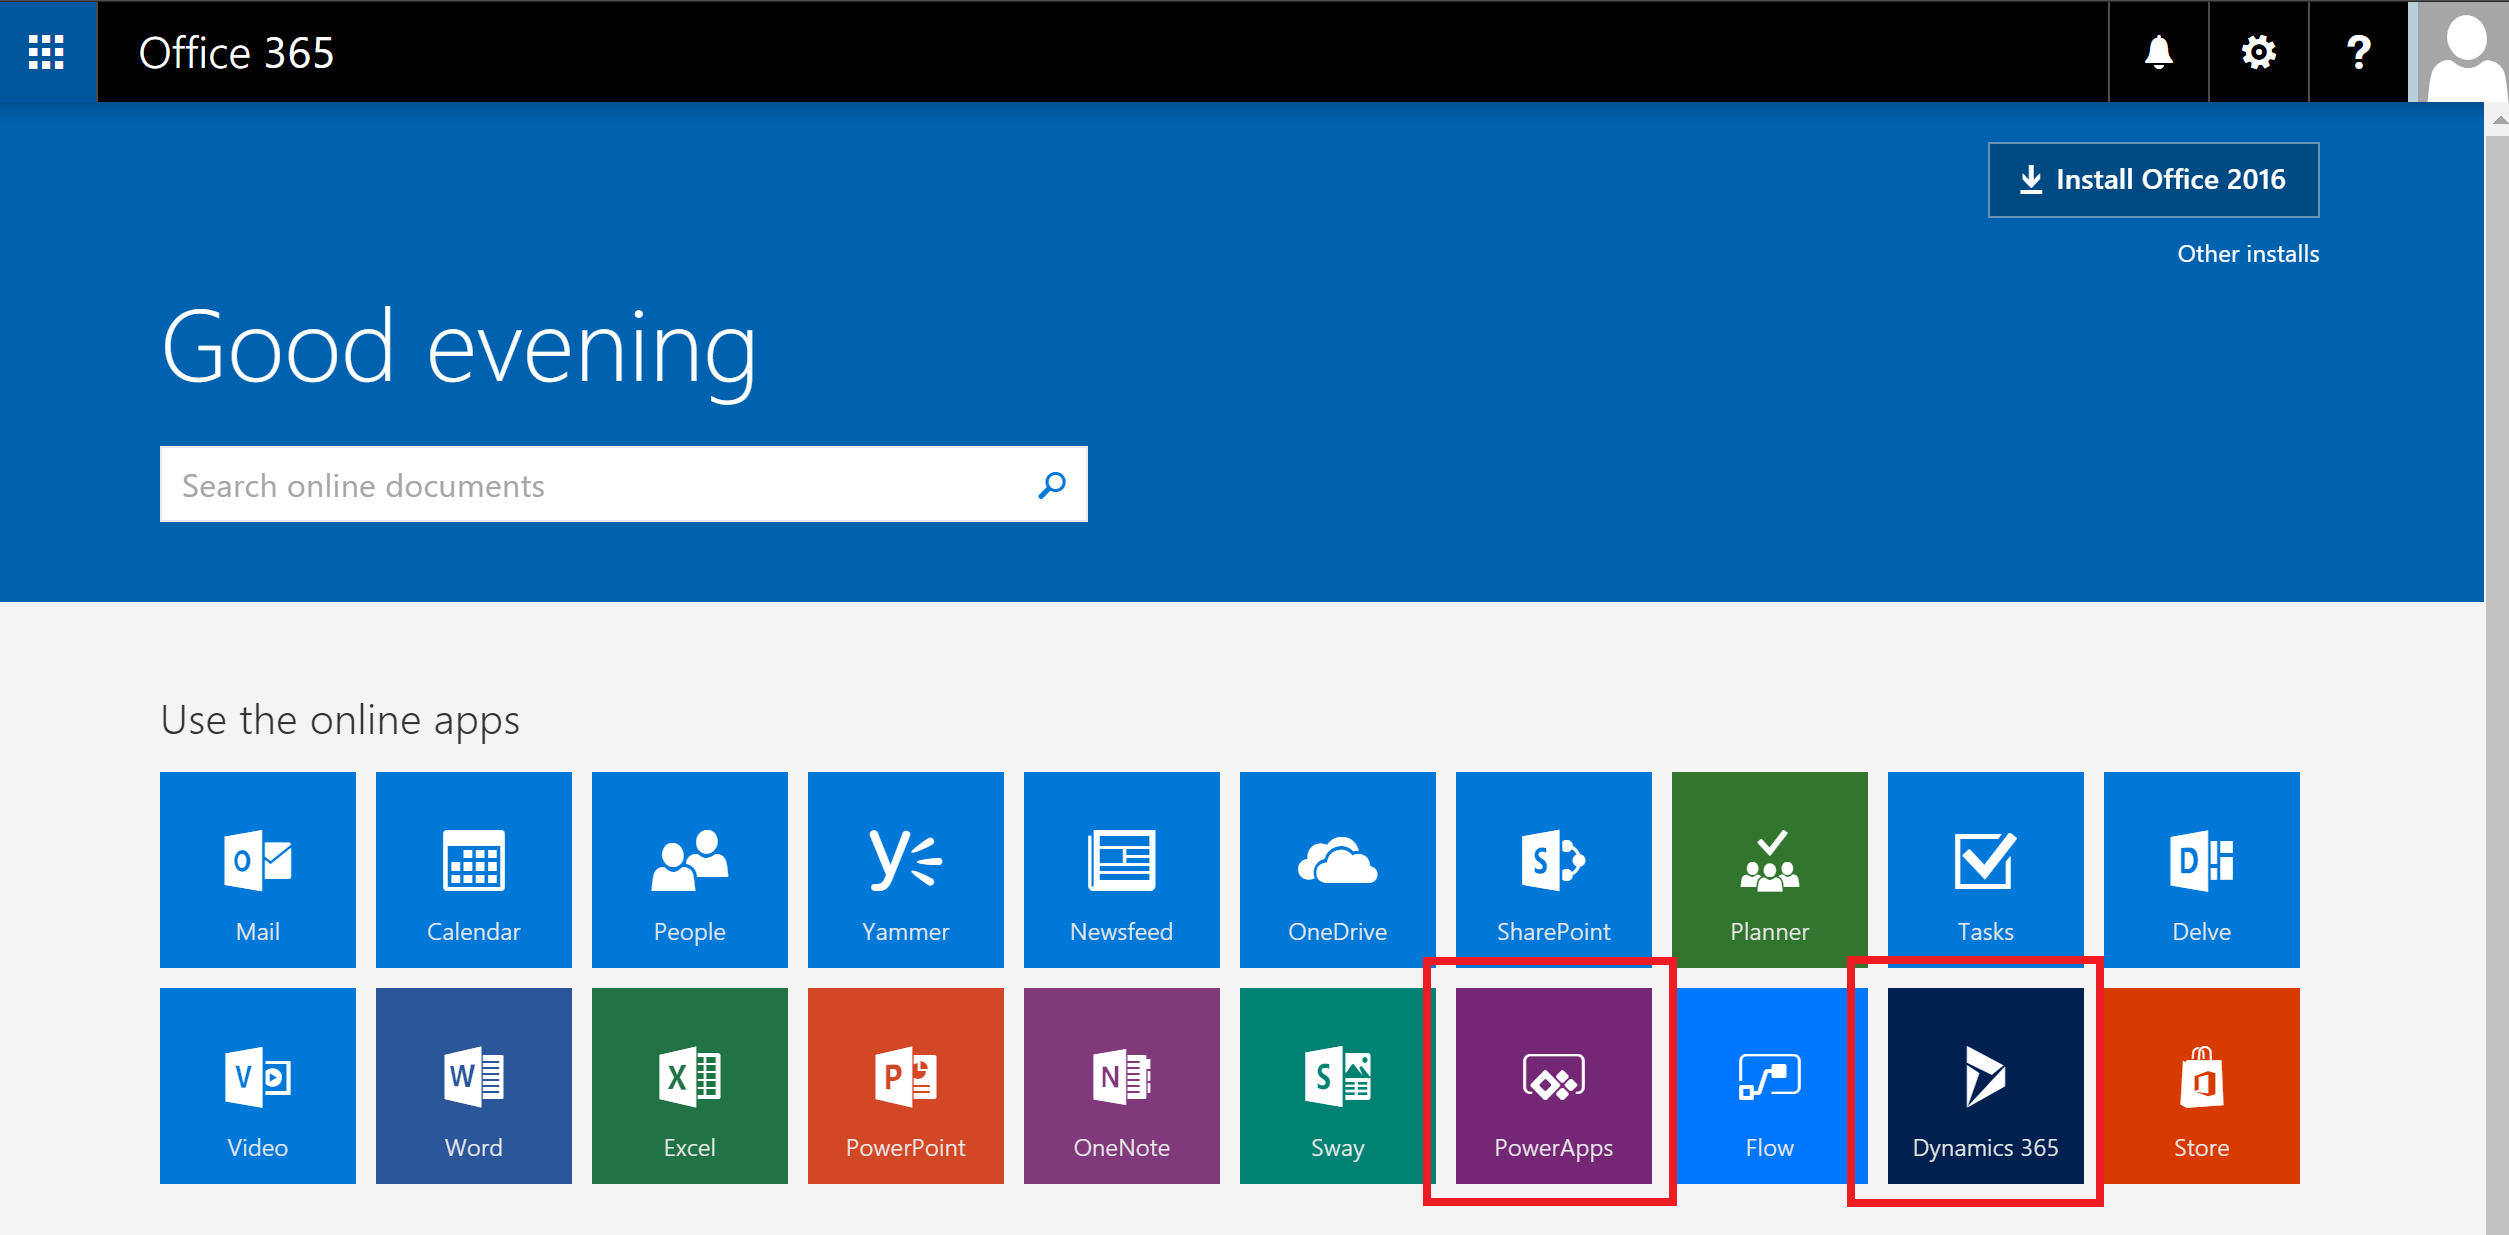Open the app launcher waffle menu
Image resolution: width=2509 pixels, height=1235 pixels.
click(x=47, y=51)
